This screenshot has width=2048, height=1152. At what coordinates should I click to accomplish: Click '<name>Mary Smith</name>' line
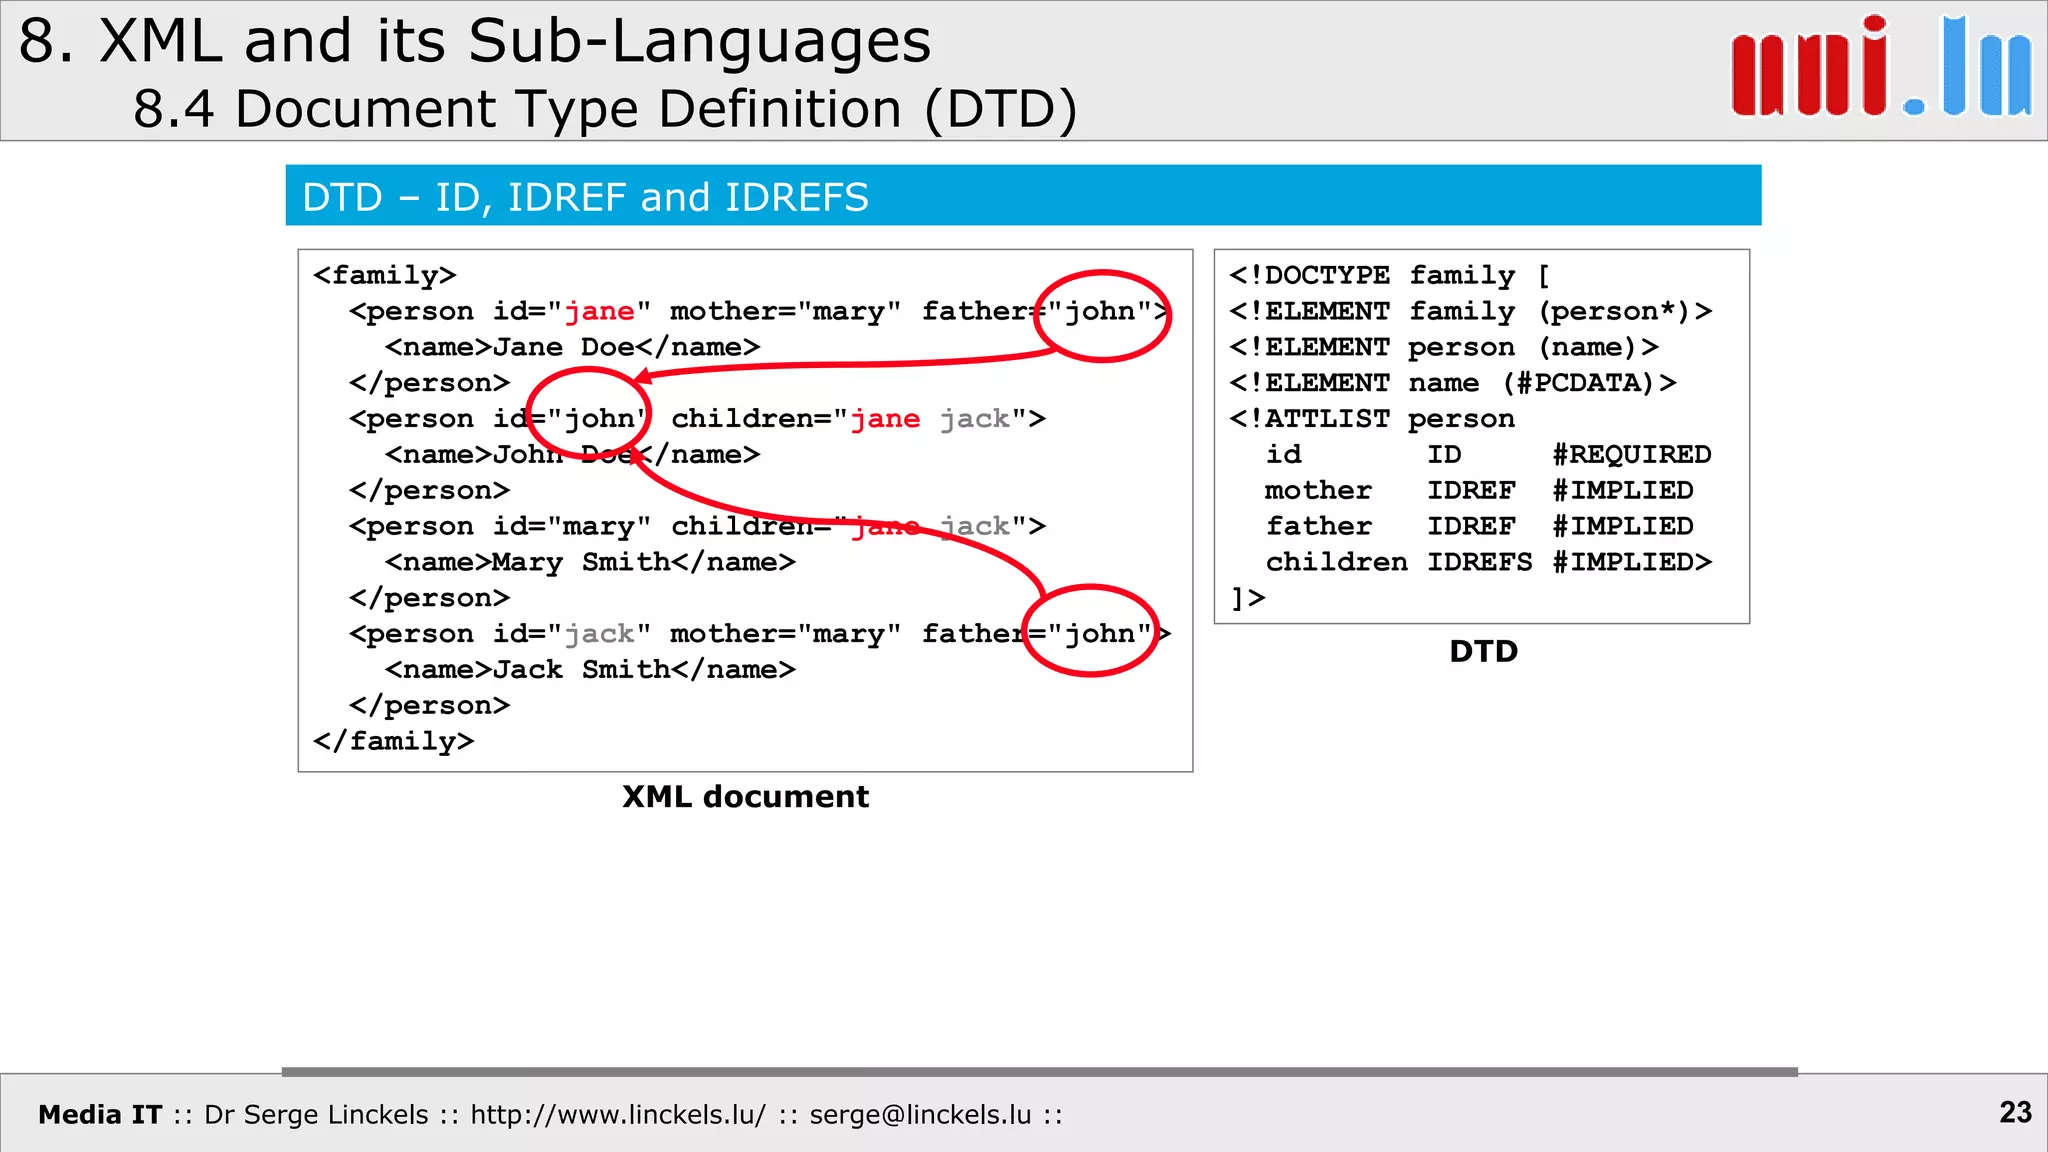[x=590, y=562]
